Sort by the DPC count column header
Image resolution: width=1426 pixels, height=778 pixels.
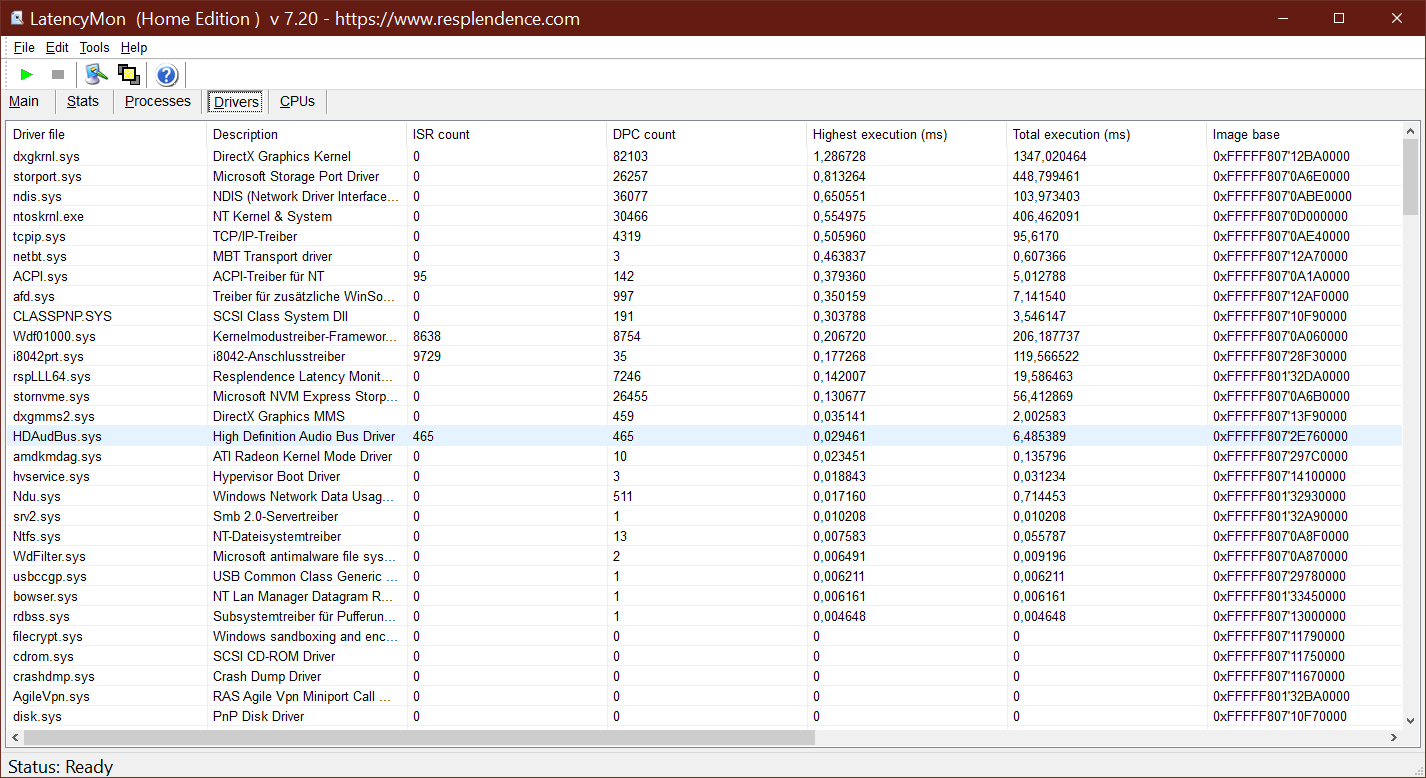[x=644, y=134]
